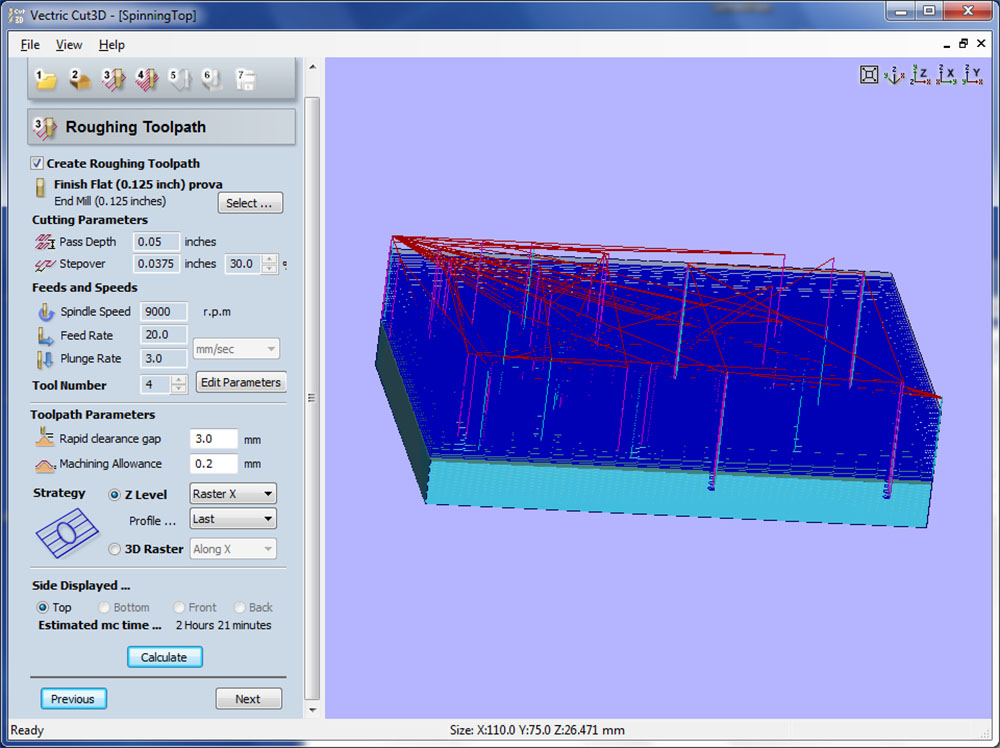
Task: Increase the stepover percentage spinner
Action: [270, 259]
